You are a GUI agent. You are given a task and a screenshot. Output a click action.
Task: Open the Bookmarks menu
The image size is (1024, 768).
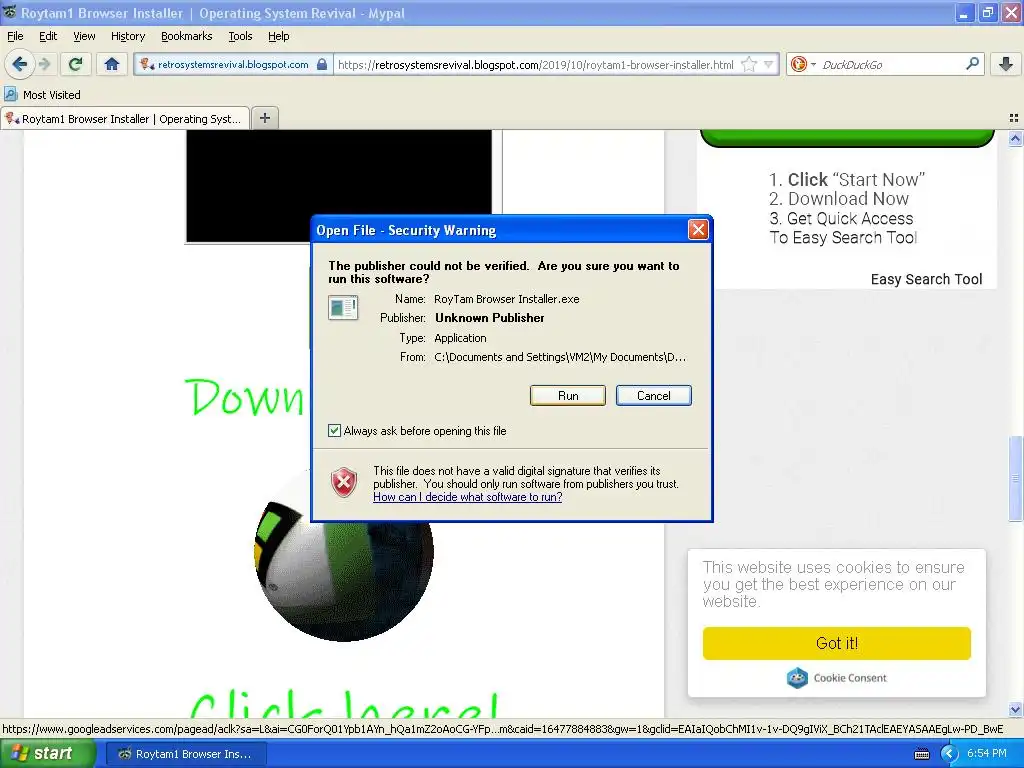[x=186, y=36]
